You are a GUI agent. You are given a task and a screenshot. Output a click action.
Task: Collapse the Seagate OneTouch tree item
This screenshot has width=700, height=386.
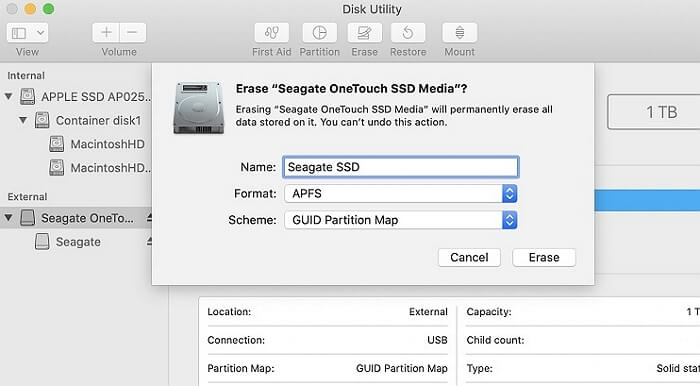[8, 218]
